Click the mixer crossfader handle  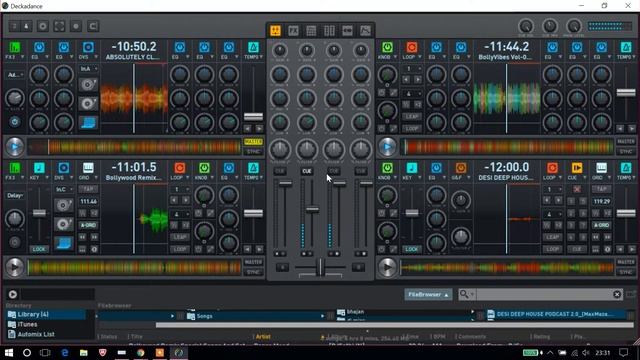coord(320,267)
